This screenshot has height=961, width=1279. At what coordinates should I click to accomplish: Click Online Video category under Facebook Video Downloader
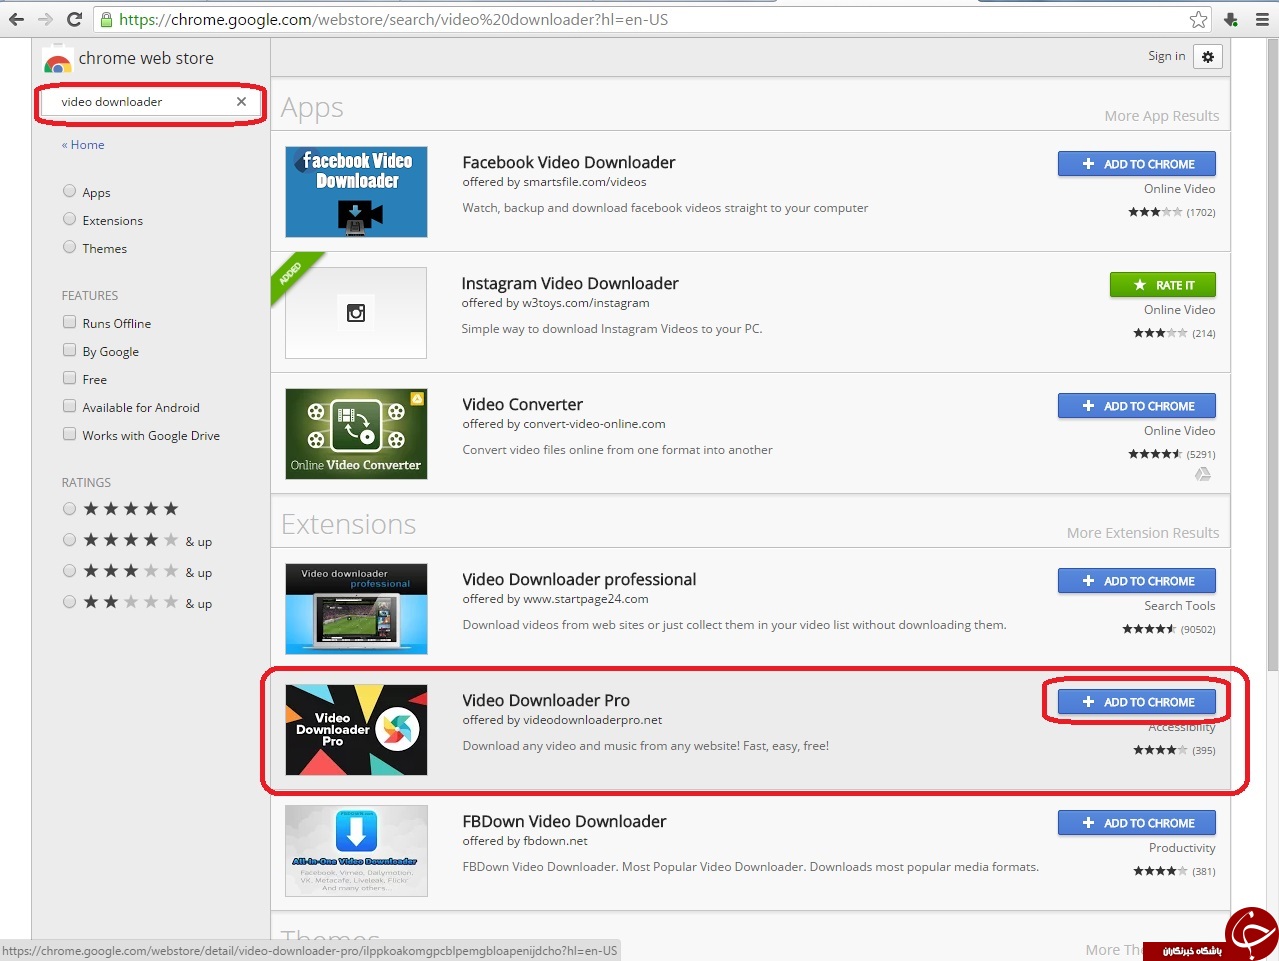(1180, 189)
